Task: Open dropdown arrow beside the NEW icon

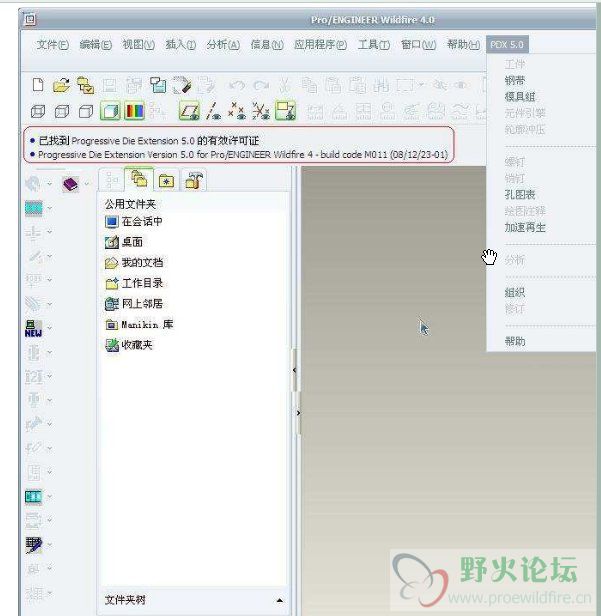Action: click(x=50, y=328)
